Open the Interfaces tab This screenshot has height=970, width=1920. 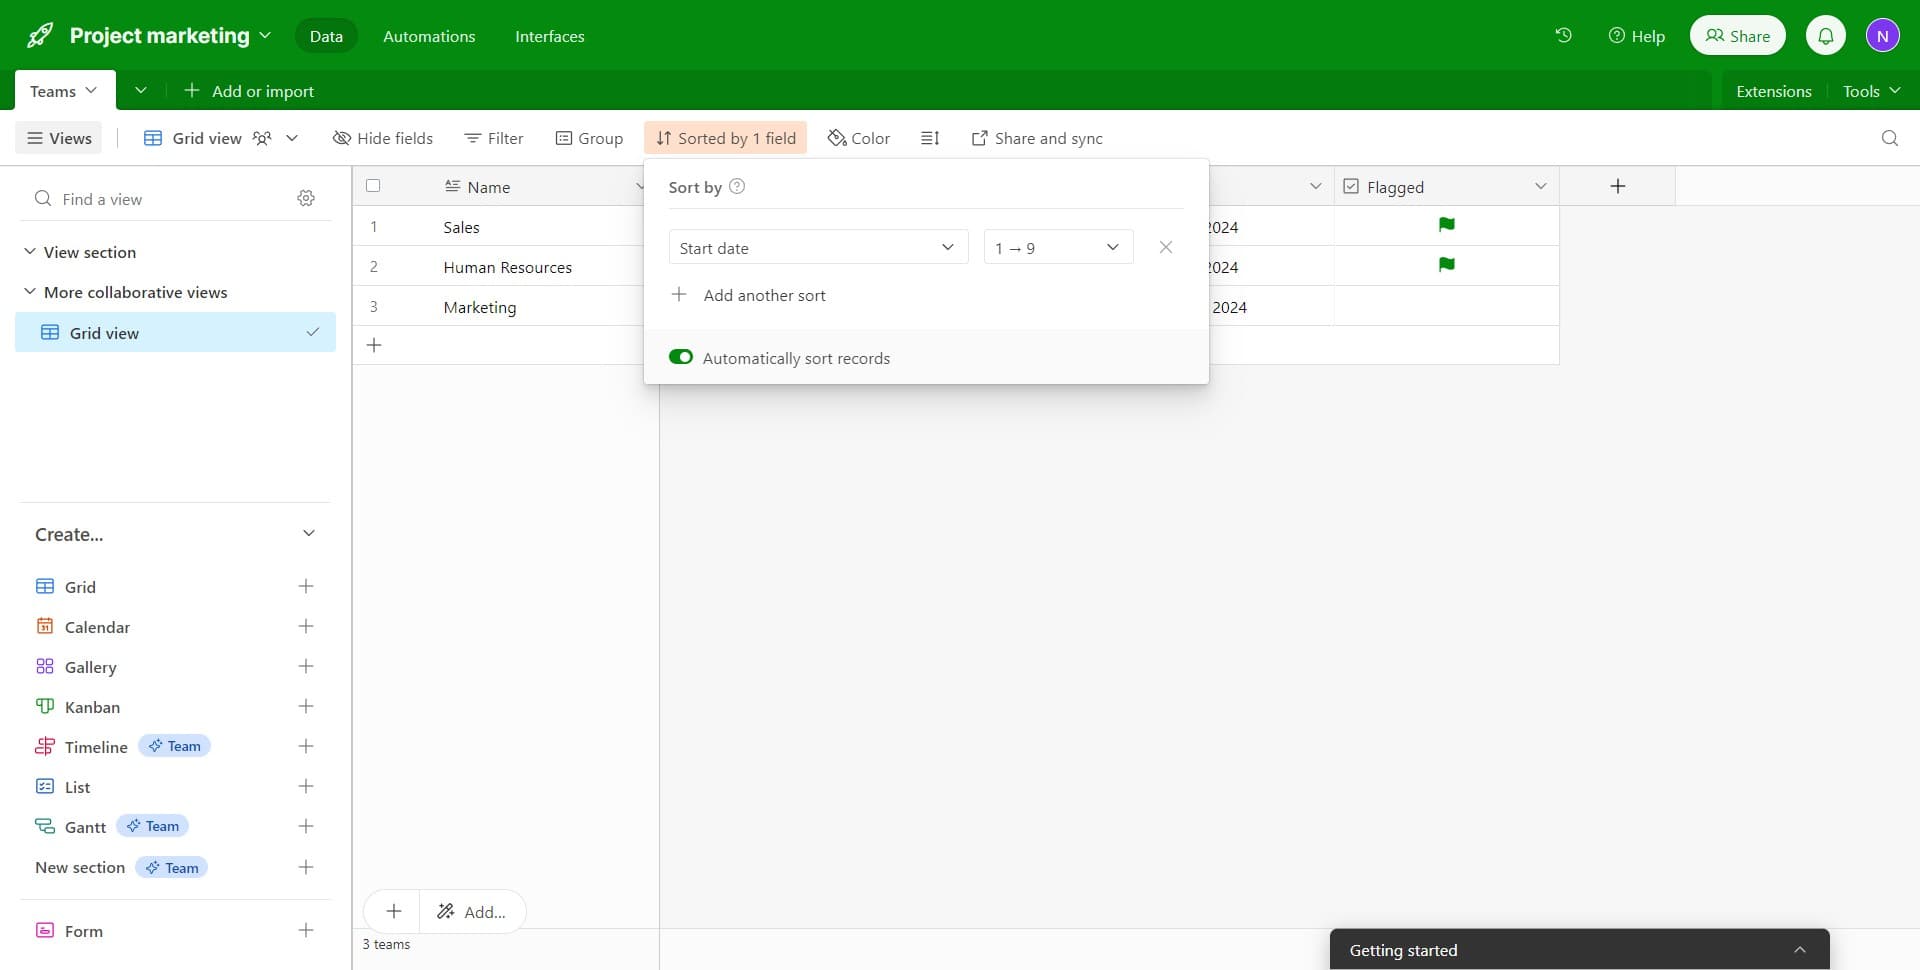[x=549, y=36]
